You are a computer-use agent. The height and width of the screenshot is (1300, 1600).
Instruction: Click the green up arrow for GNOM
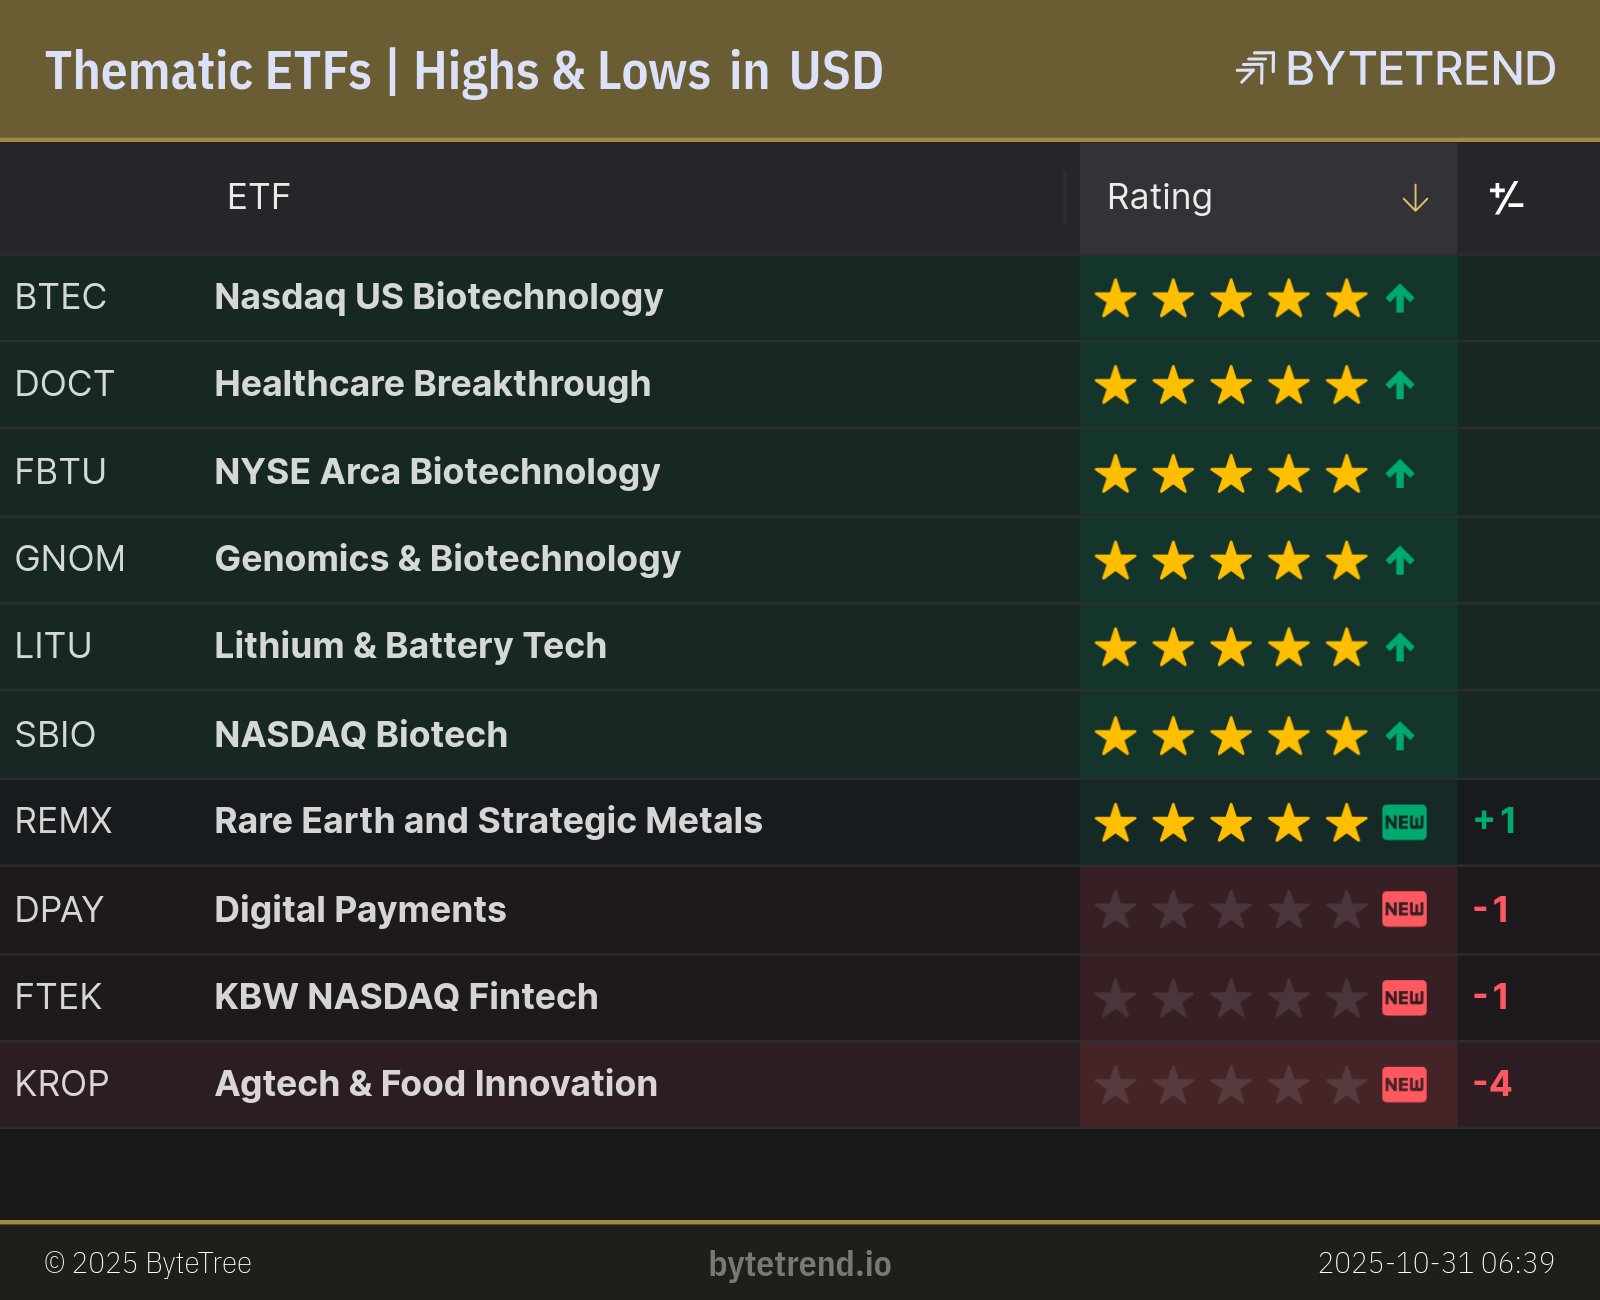point(1400,560)
